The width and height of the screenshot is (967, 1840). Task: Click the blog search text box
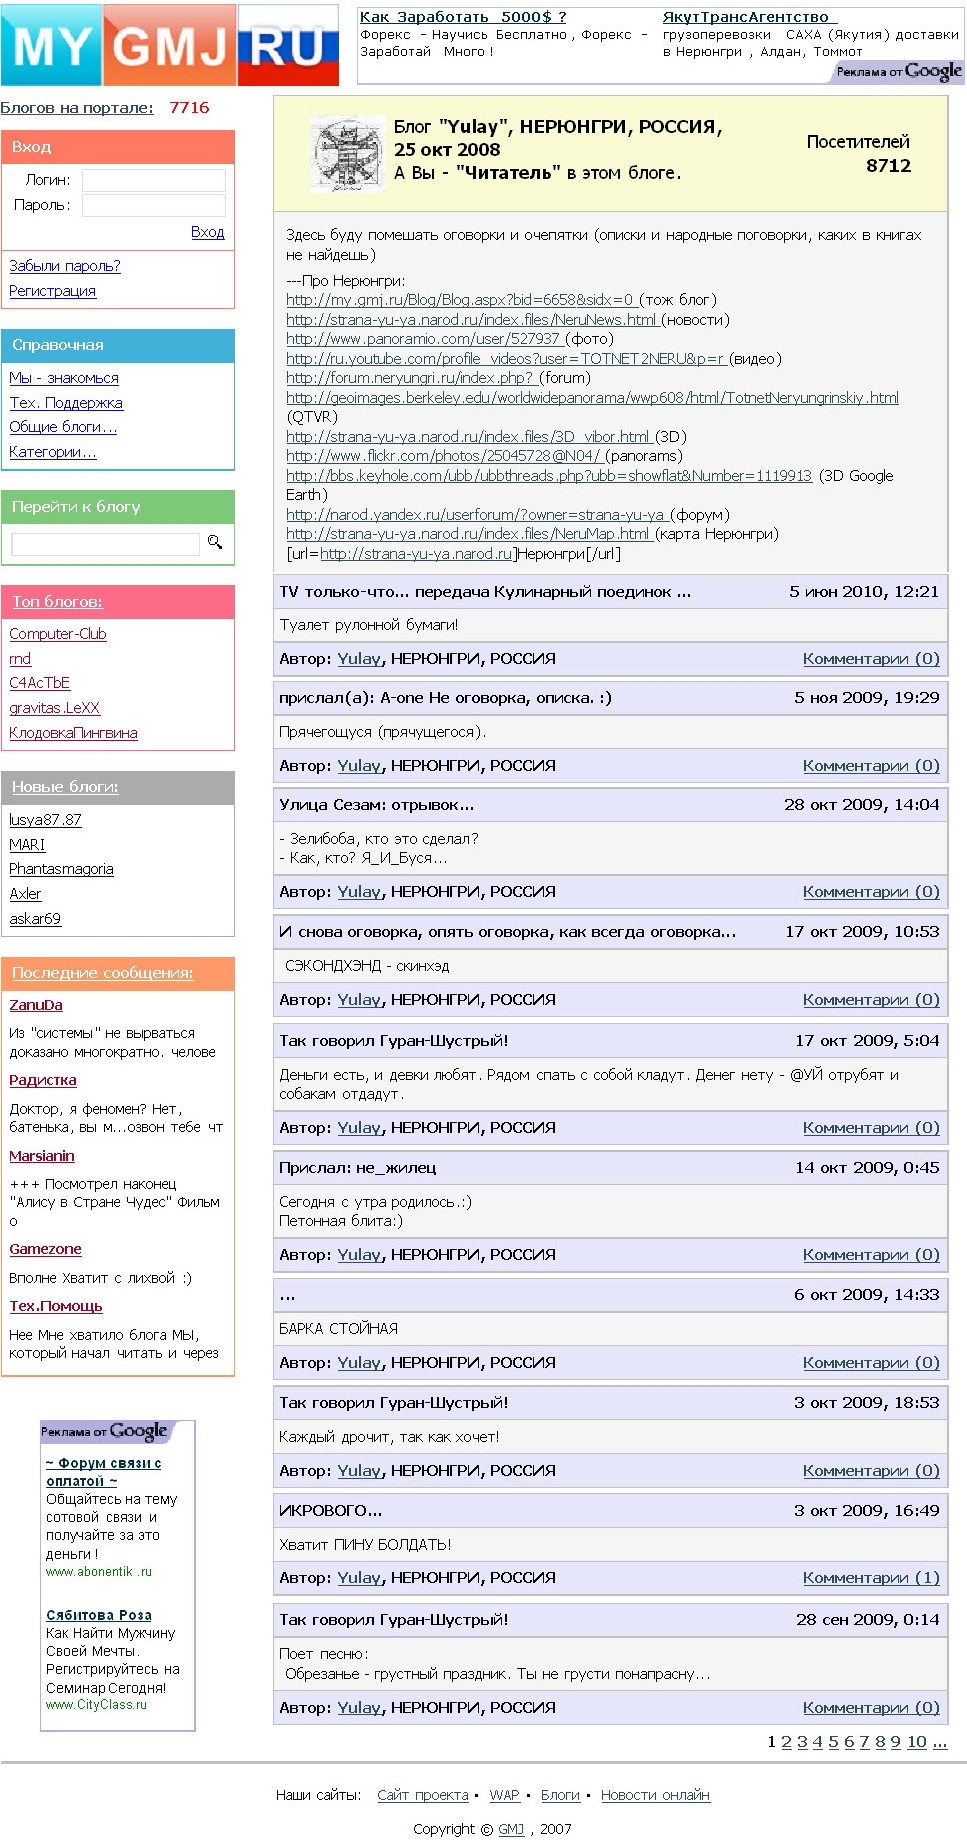point(105,544)
